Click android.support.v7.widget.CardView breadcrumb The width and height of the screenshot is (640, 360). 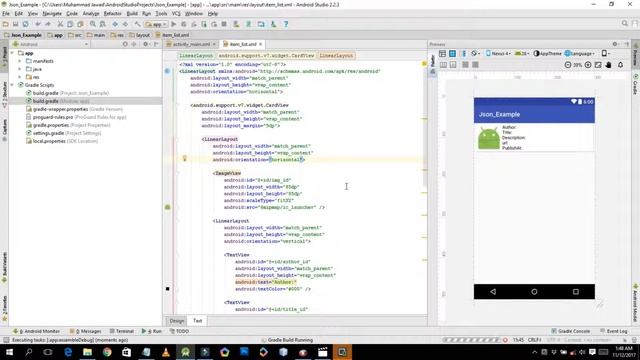266,56
